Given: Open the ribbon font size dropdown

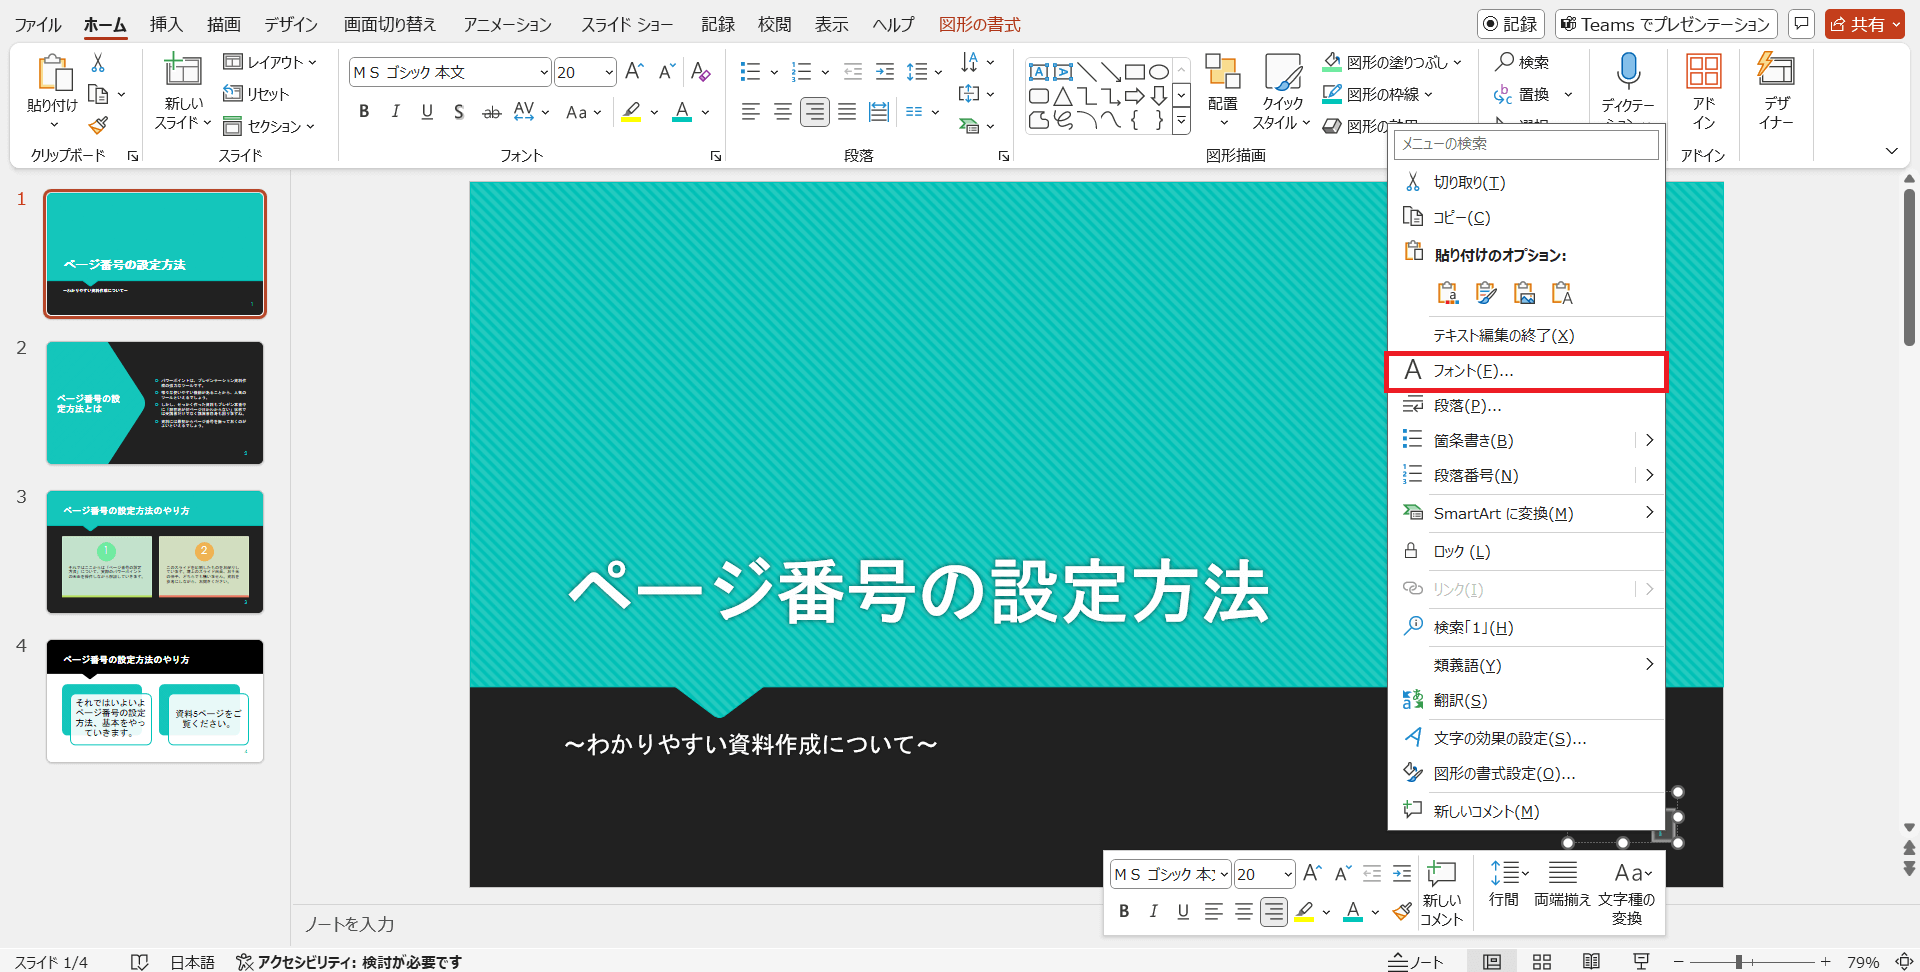Looking at the screenshot, I should point(609,72).
